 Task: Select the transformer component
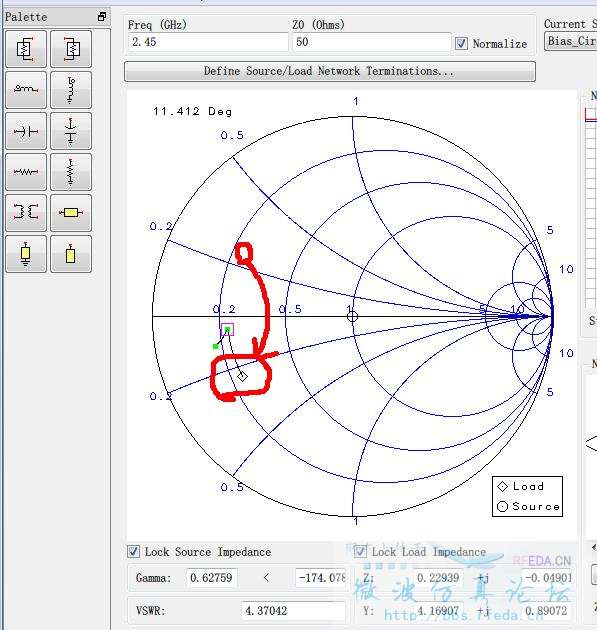[x=26, y=213]
